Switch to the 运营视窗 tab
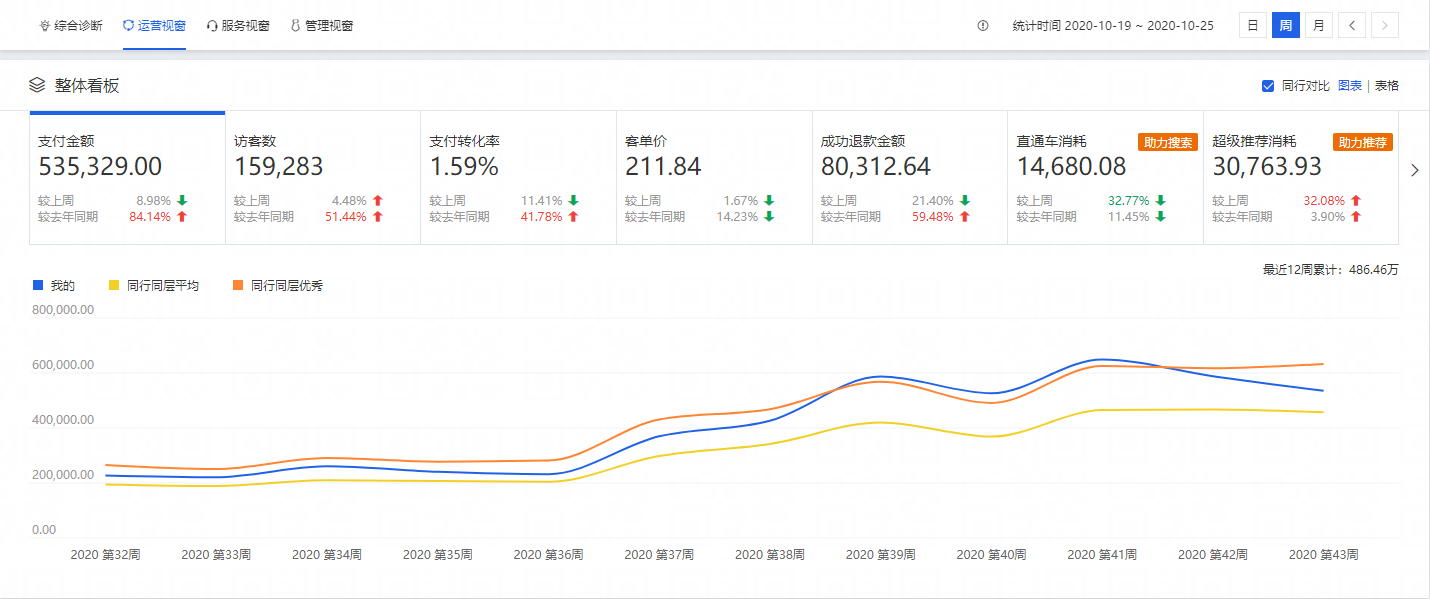 (154, 26)
